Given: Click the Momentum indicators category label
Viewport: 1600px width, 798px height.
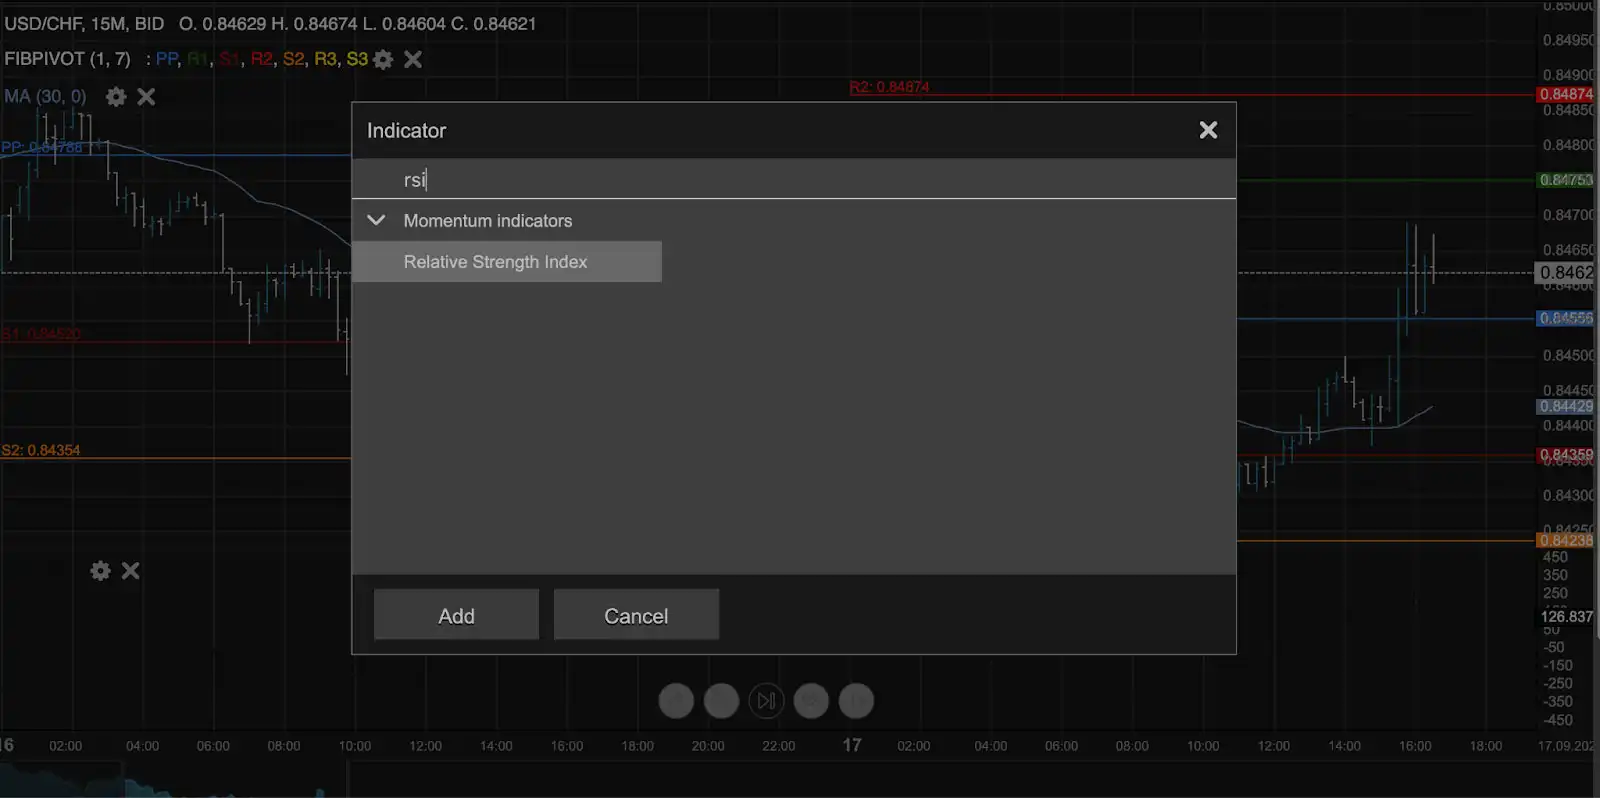Looking at the screenshot, I should tap(488, 221).
